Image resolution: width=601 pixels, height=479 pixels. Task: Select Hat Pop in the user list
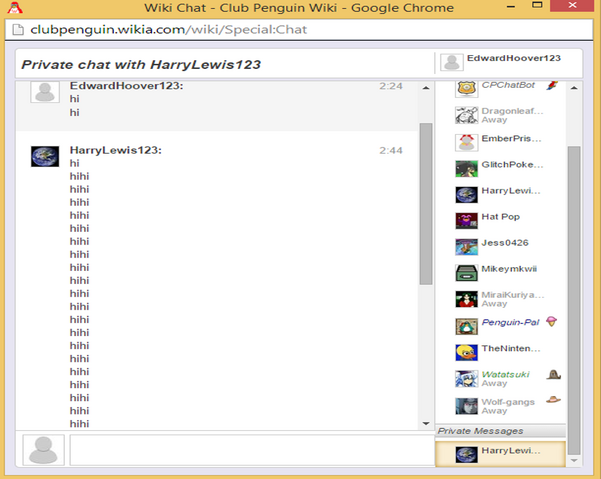pyautogui.click(x=501, y=217)
